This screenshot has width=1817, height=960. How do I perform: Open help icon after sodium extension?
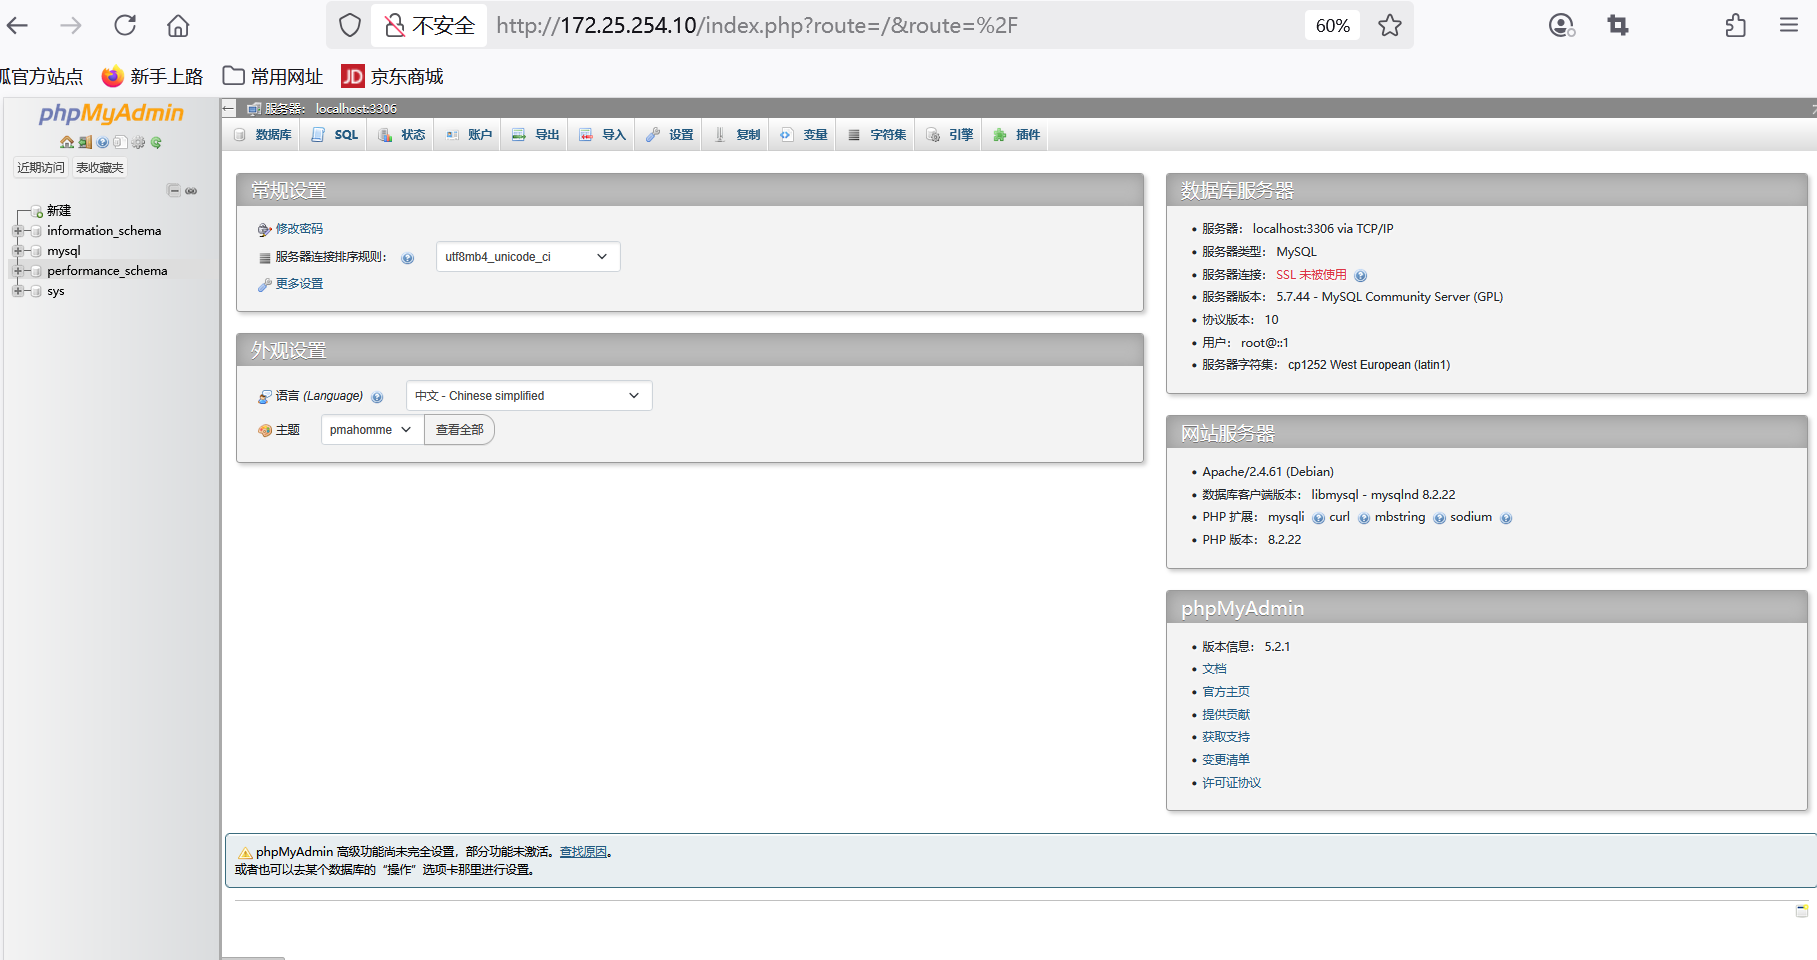pyautogui.click(x=1506, y=518)
